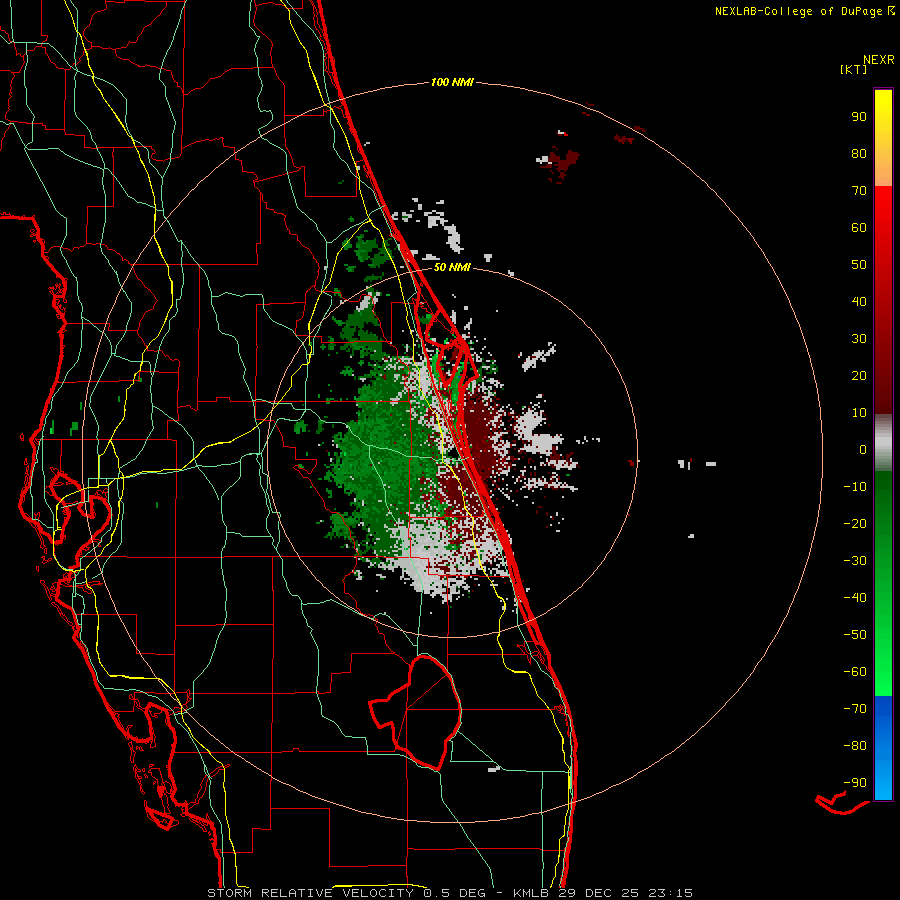The image size is (900, 900).
Task: Pick the gray zero-velocity segment of colorbar
Action: point(883,443)
